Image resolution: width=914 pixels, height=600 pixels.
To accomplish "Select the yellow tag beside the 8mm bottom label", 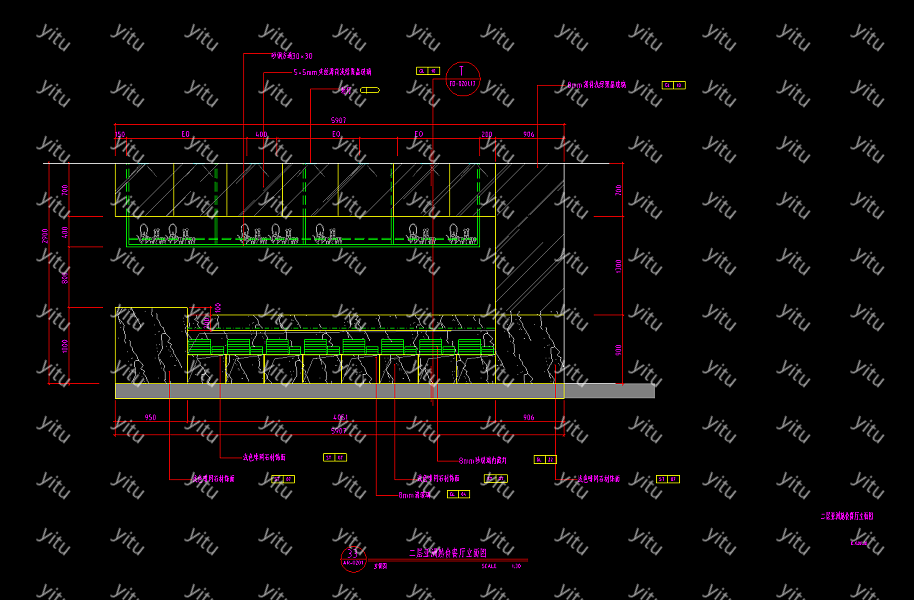I will tap(458, 494).
